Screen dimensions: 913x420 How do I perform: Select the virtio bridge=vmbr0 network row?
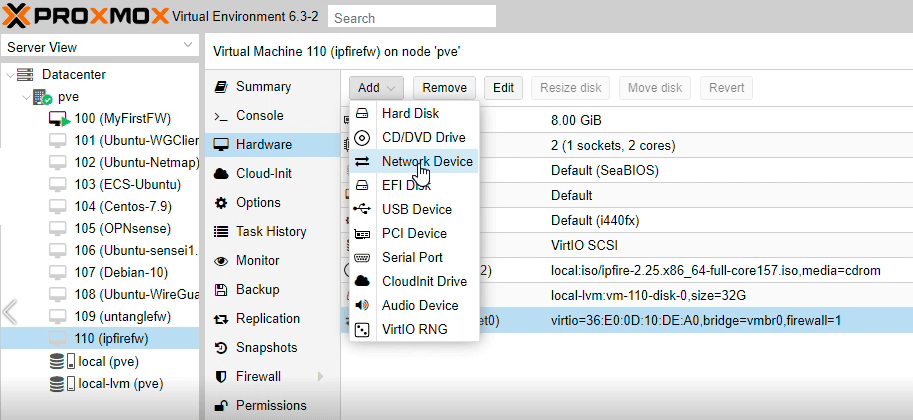coord(627,321)
